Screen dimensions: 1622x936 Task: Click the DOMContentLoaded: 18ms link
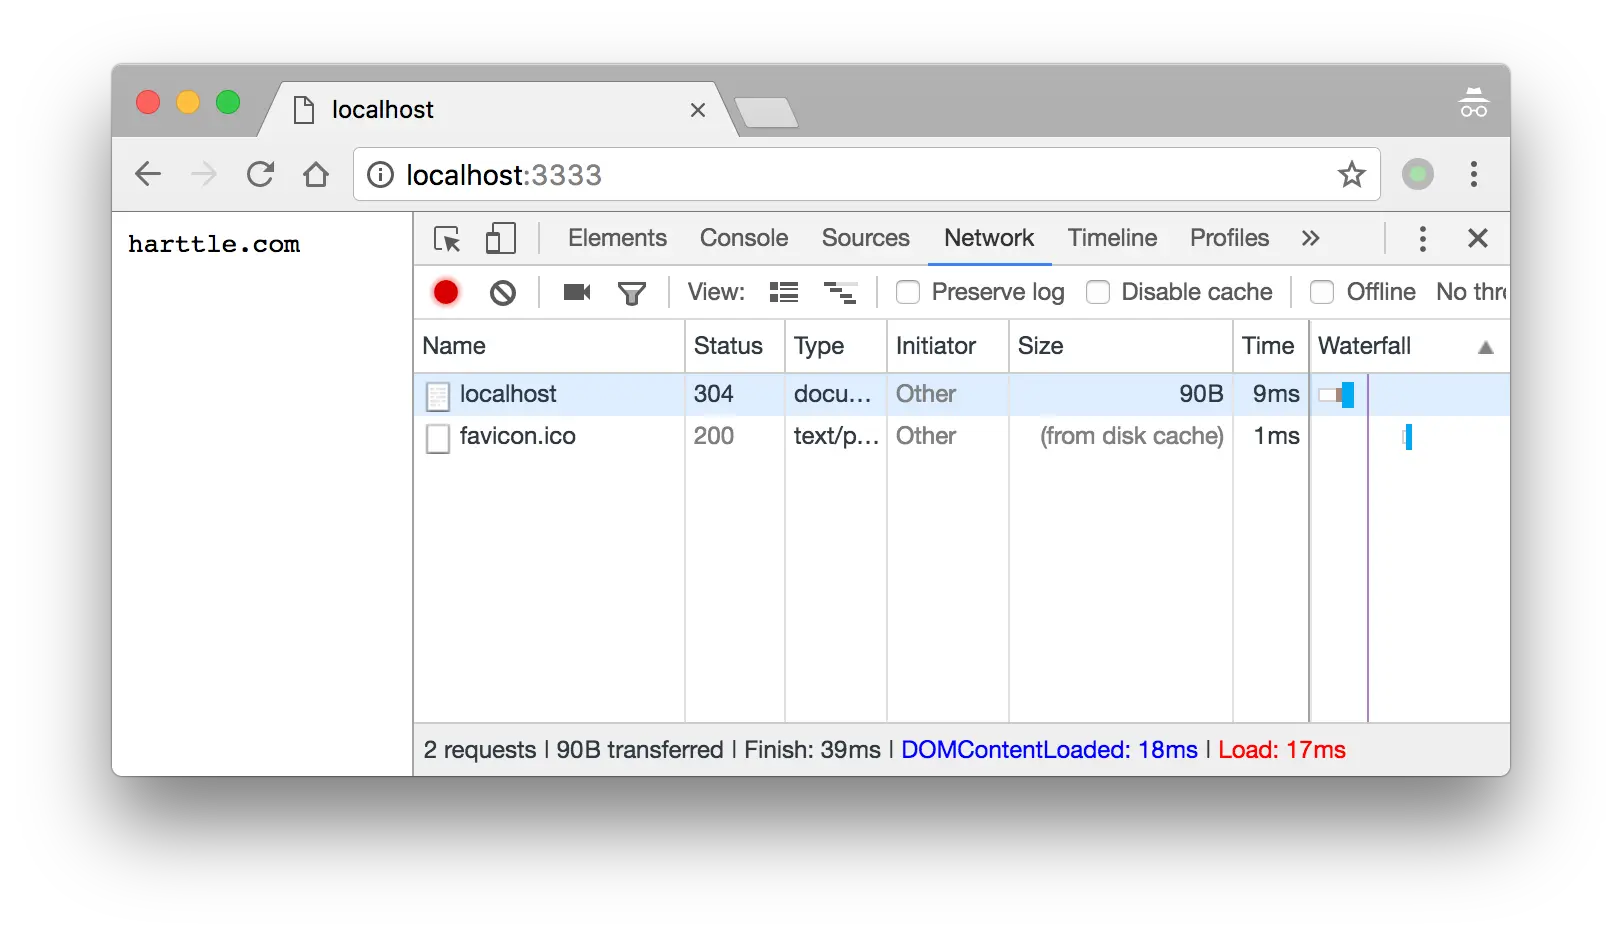[1048, 749]
